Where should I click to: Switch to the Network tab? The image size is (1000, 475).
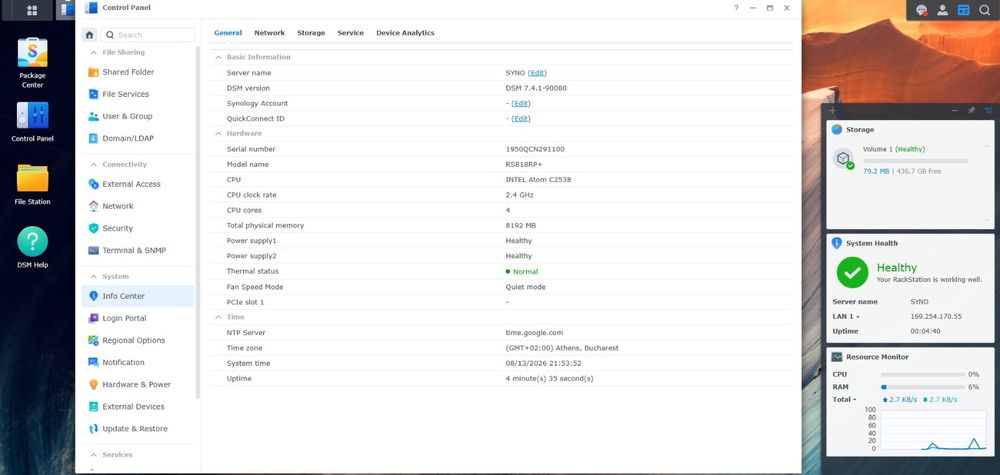click(269, 33)
